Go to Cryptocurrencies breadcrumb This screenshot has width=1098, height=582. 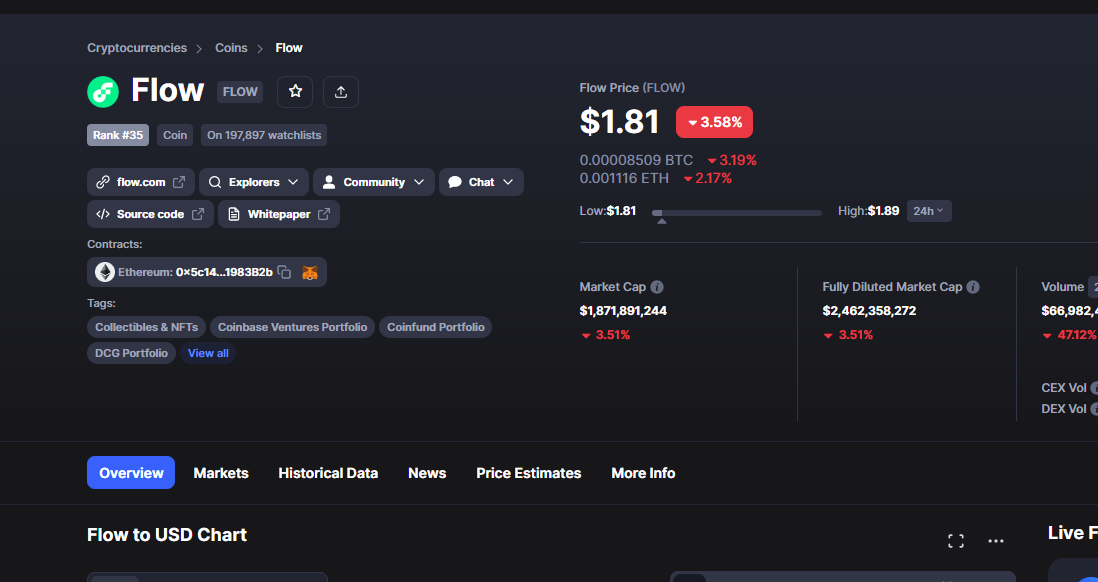tap(137, 48)
